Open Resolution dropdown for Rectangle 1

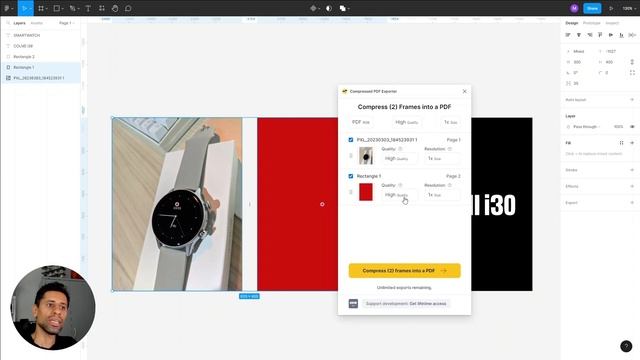pyautogui.click(x=442, y=195)
